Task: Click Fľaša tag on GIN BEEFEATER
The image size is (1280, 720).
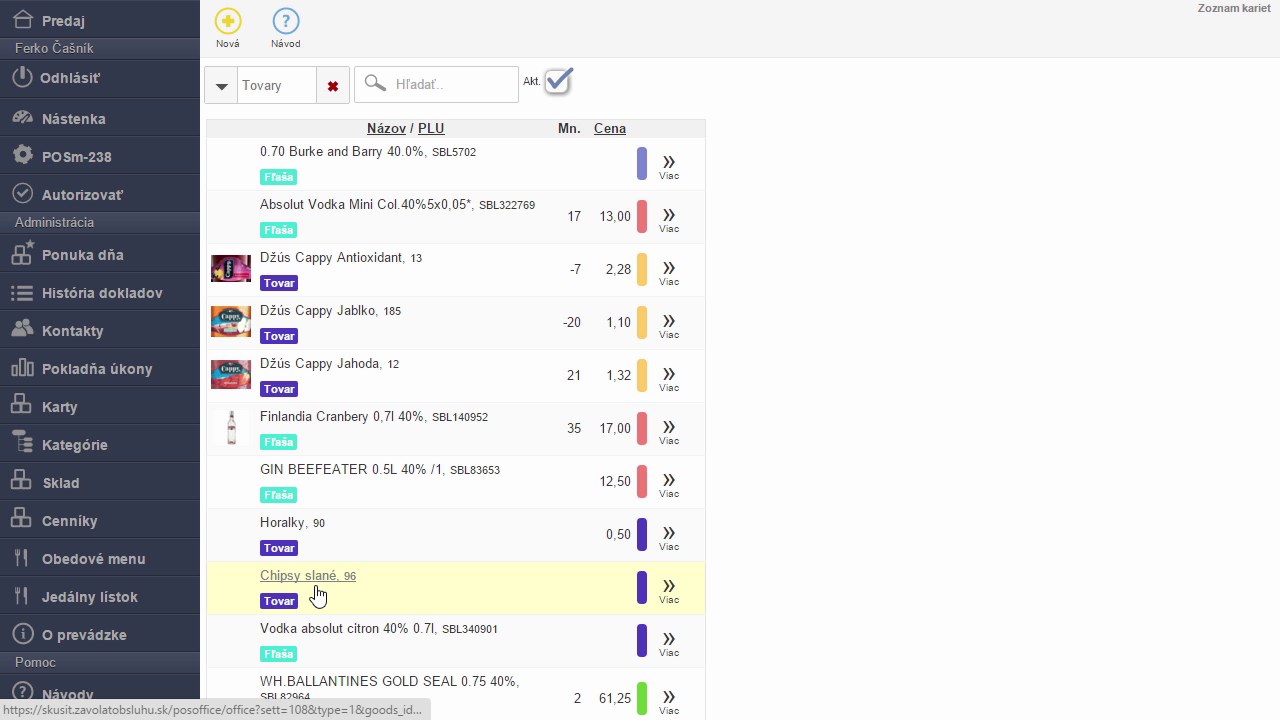Action: pos(279,495)
